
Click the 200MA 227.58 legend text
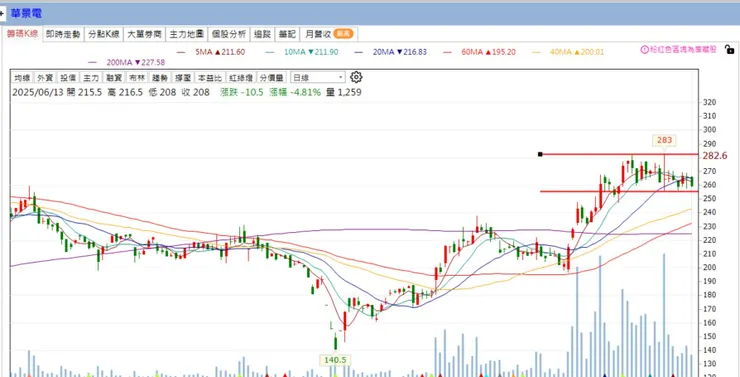tap(135, 62)
